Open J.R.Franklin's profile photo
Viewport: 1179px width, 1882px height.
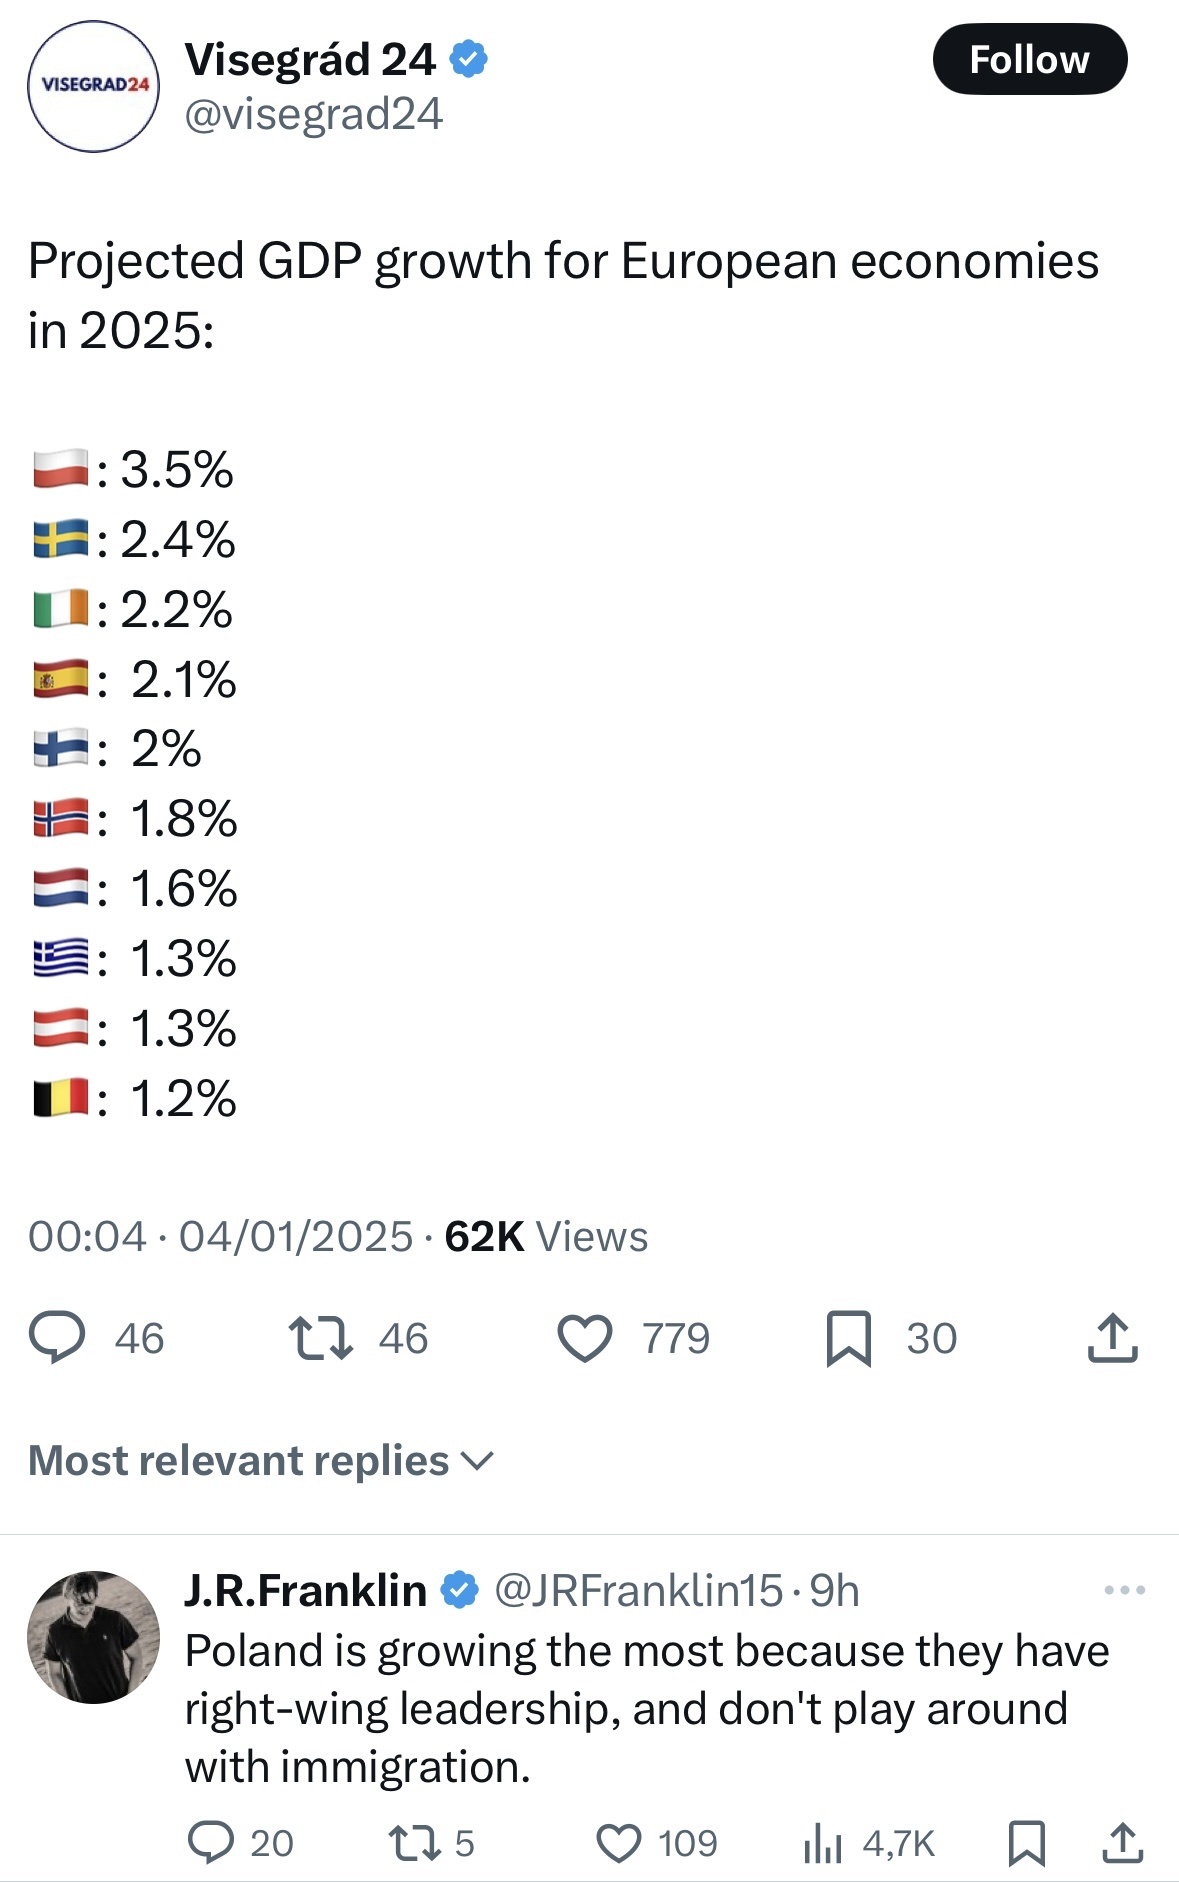click(93, 1637)
